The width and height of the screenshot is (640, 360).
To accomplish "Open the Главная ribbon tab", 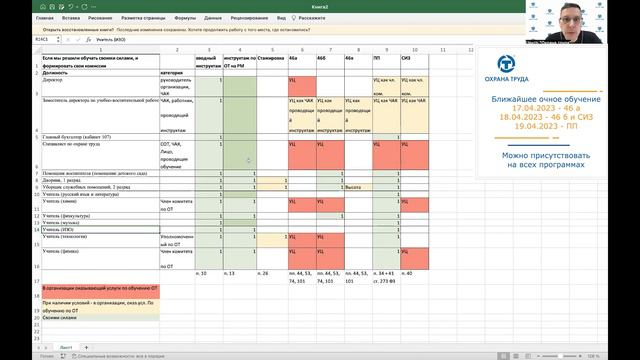I will [x=45, y=18].
